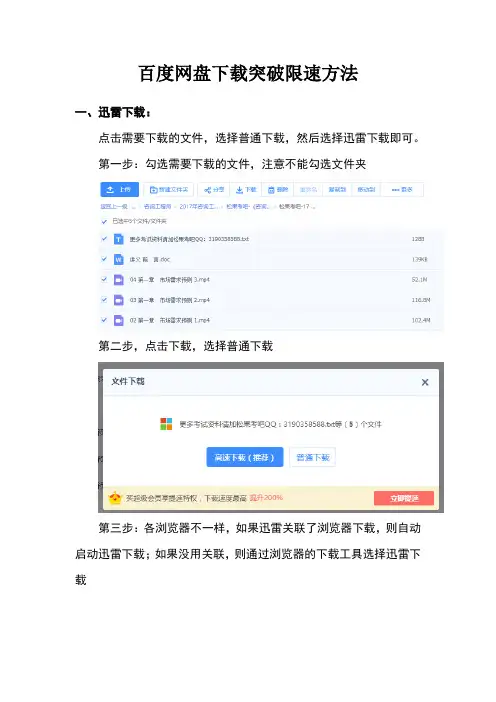
Task: Uncheck the select-all files checkbox
Action: click(x=104, y=221)
